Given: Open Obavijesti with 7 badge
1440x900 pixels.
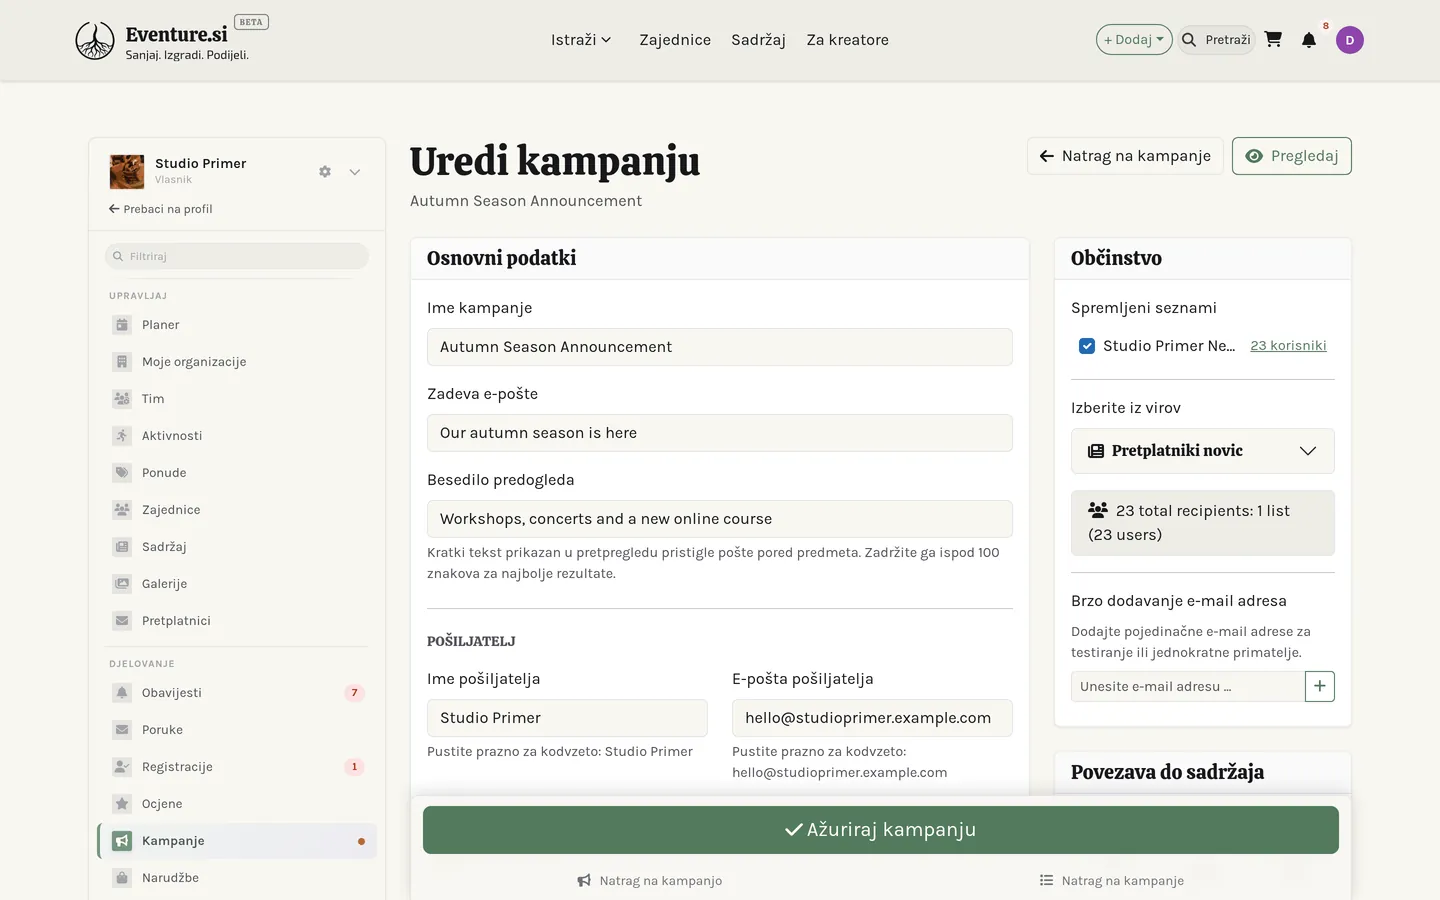Looking at the screenshot, I should [x=237, y=693].
